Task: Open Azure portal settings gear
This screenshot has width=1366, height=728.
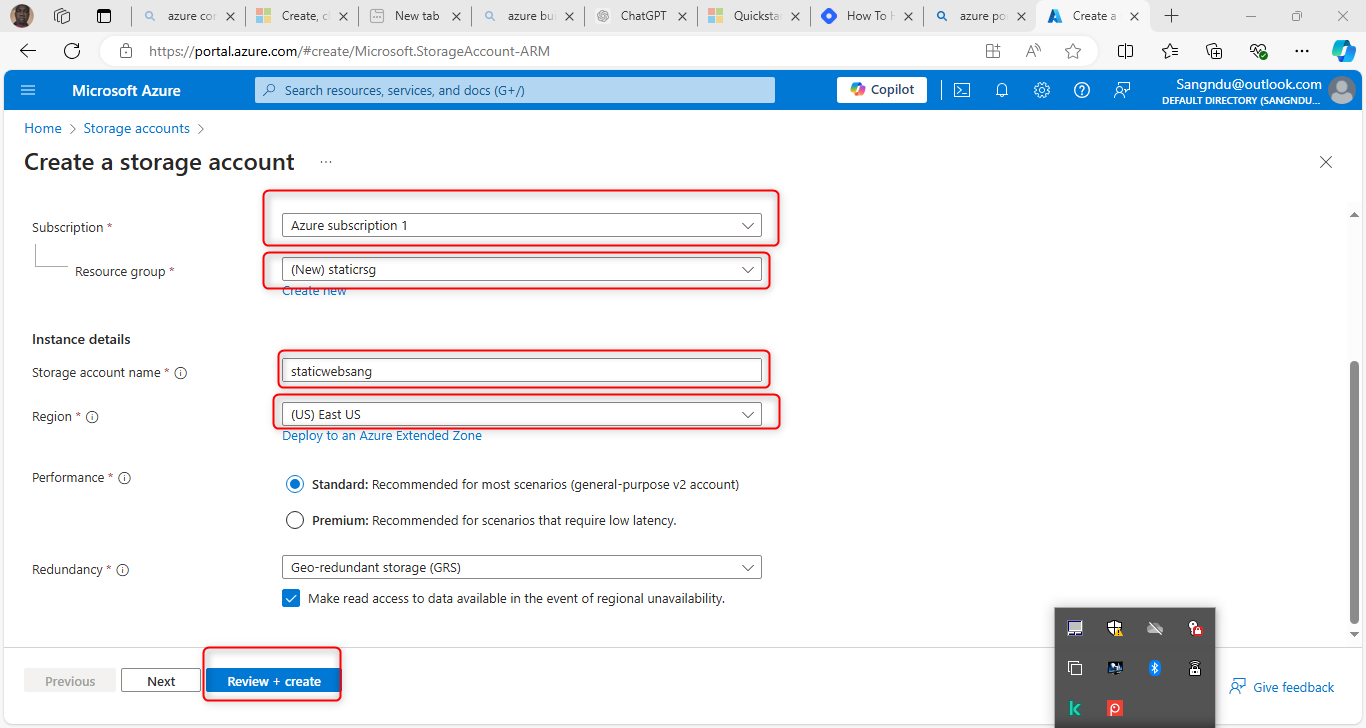Action: tap(1042, 90)
